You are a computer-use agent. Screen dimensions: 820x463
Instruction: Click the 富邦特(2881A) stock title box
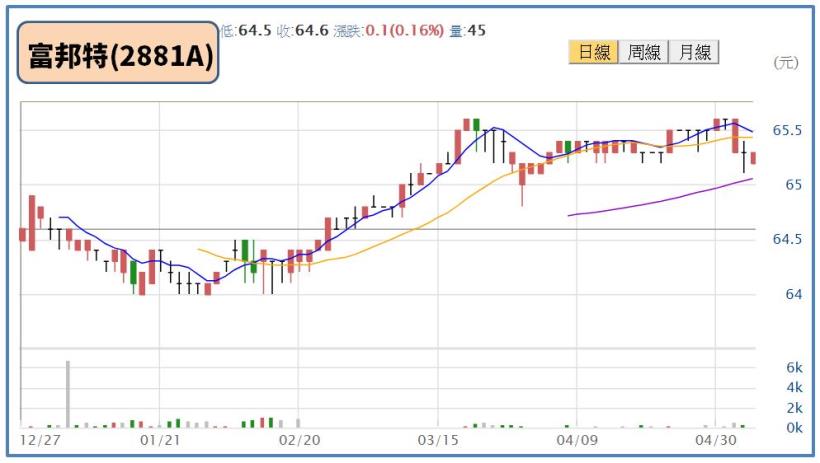[118, 53]
